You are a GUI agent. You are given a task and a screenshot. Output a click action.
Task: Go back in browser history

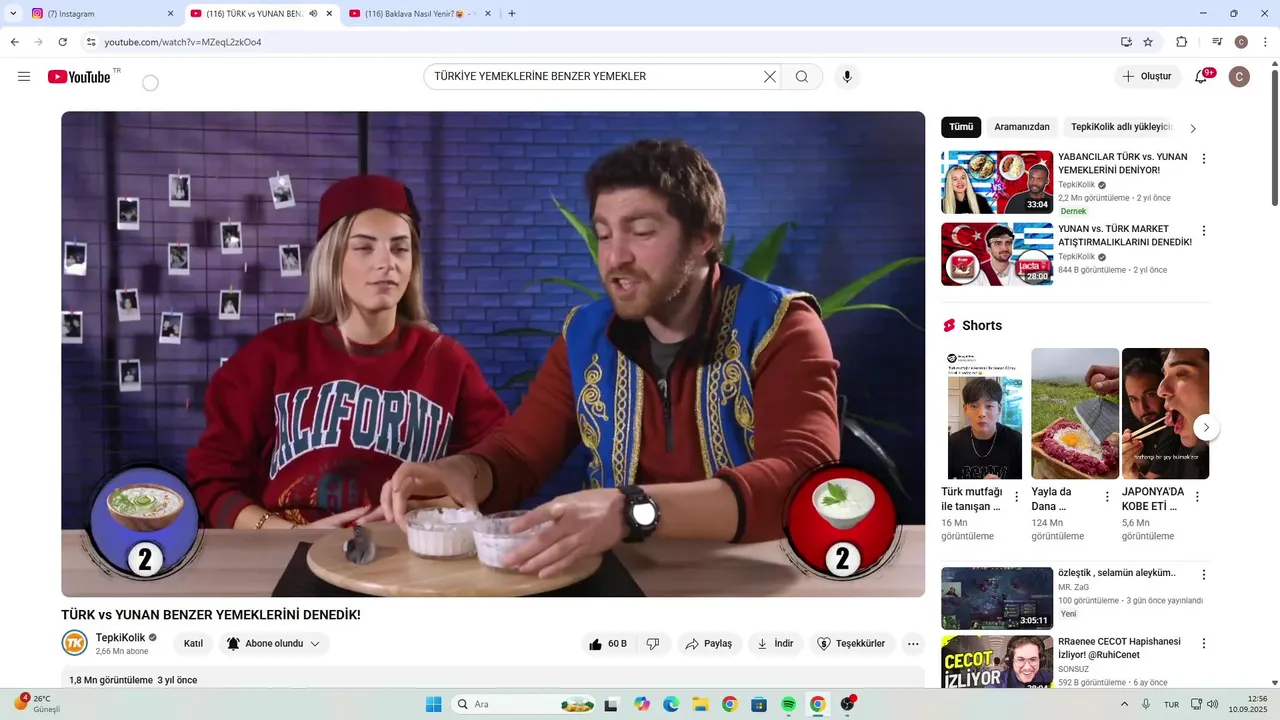(x=14, y=42)
